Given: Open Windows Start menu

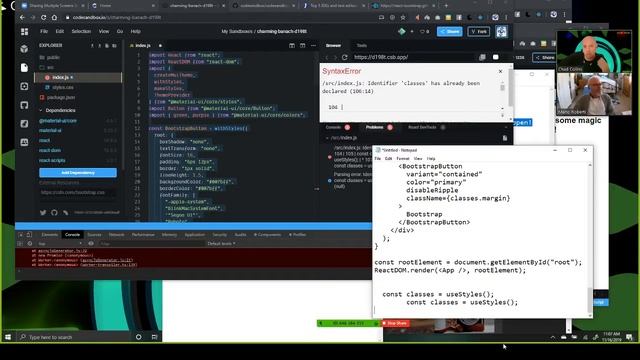Looking at the screenshot, I should 8,337.
